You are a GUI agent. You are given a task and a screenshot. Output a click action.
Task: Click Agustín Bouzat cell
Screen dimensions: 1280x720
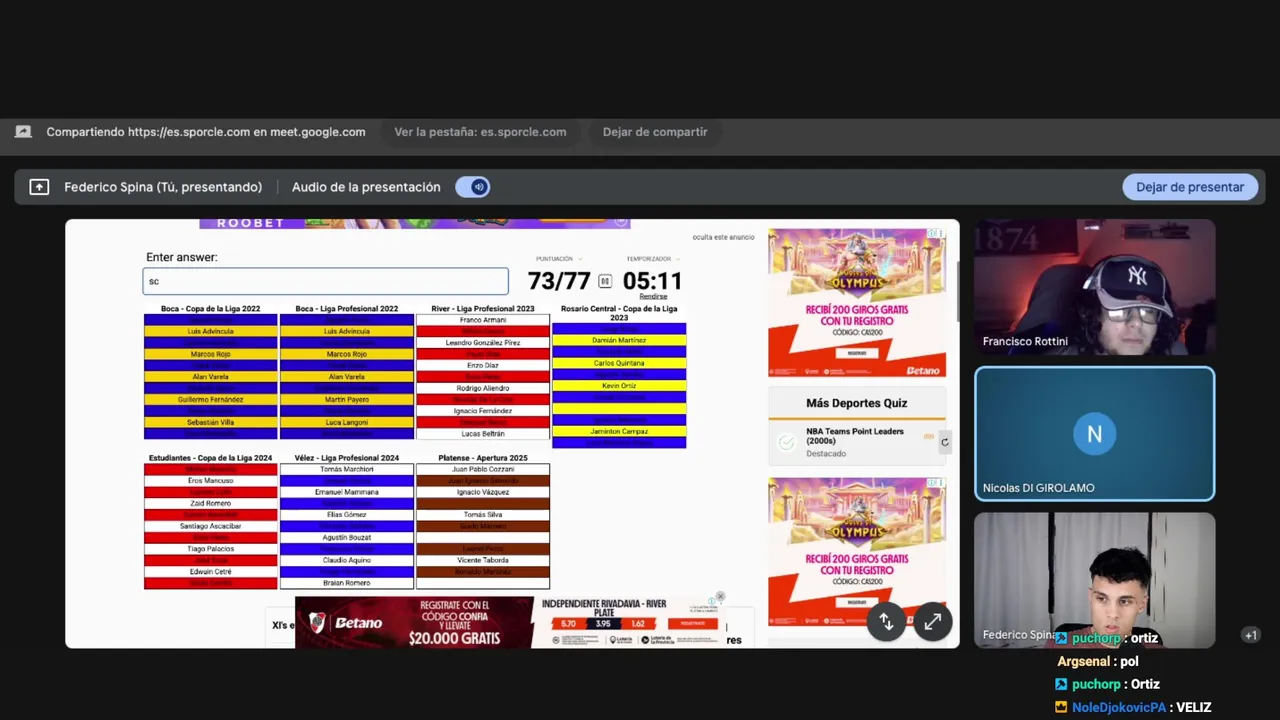347,537
